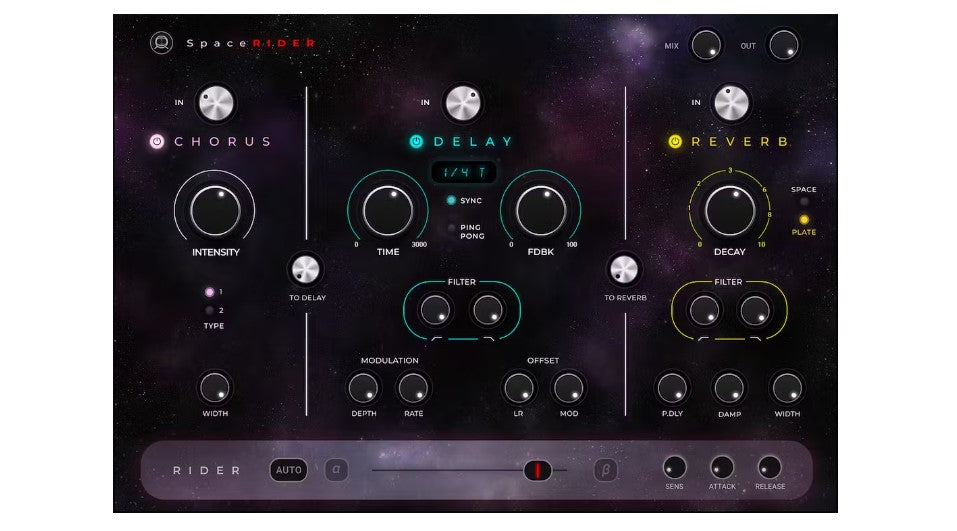Click the TO REVERB send knob
The image size is (957, 531).
click(x=624, y=270)
